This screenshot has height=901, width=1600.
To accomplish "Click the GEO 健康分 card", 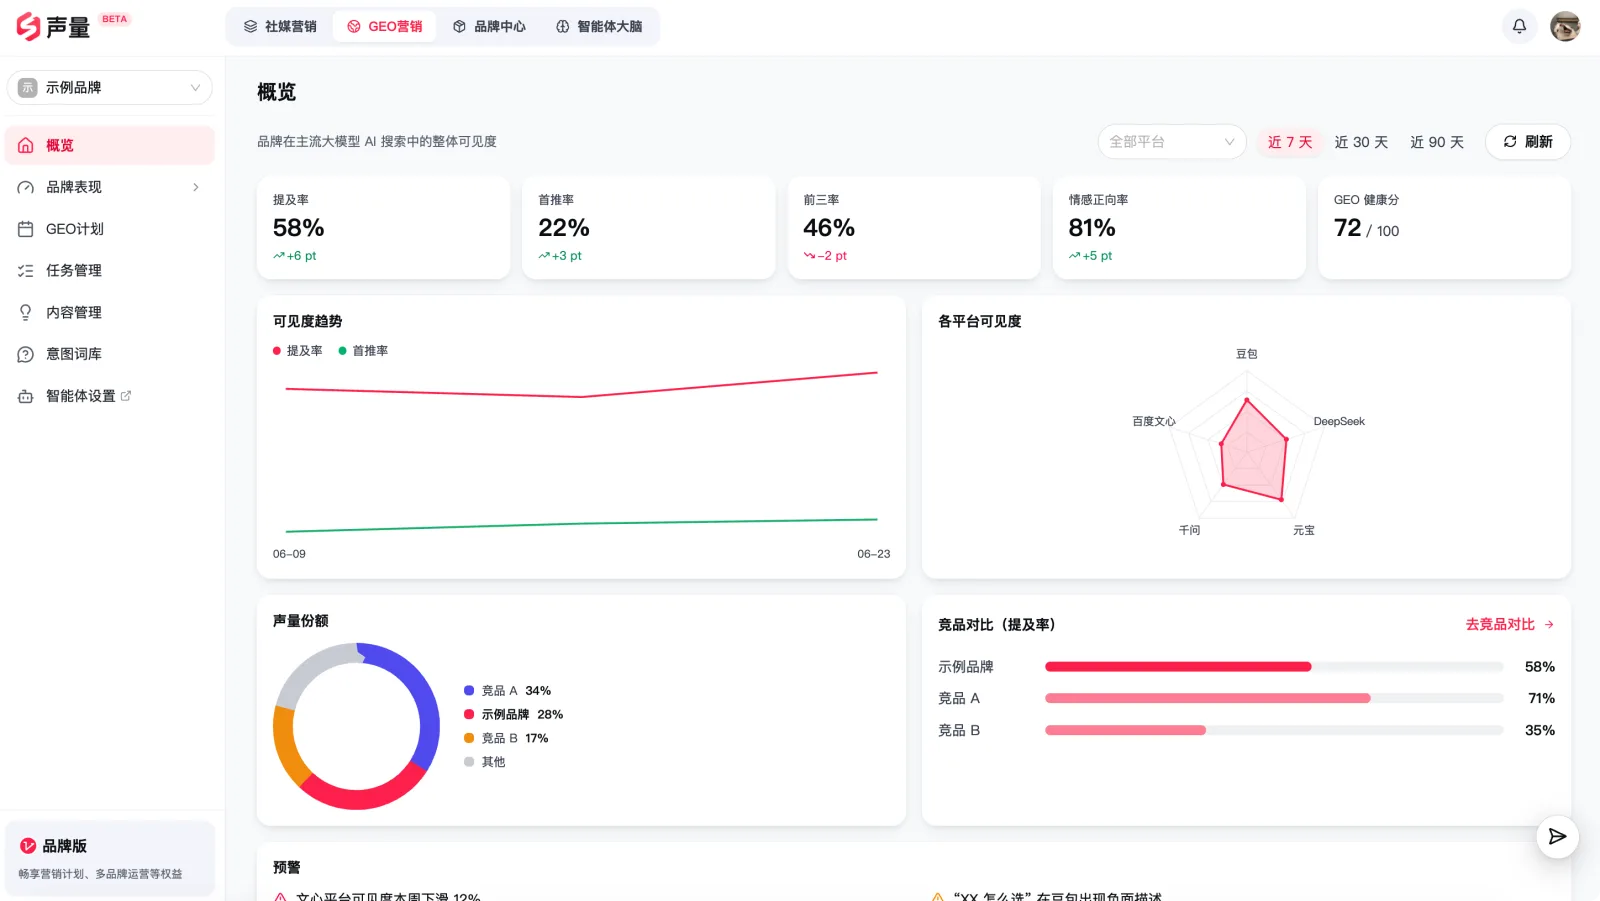I will (1444, 228).
